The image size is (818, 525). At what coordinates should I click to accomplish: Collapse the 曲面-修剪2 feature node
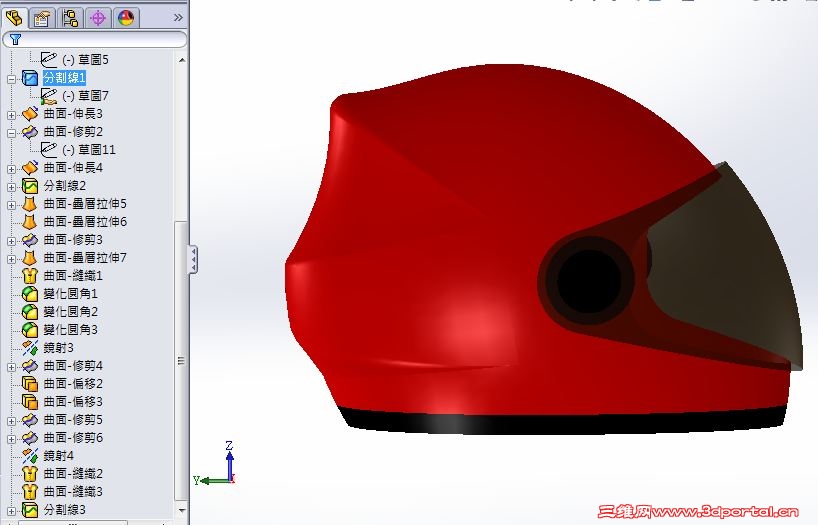pyautogui.click(x=11, y=133)
